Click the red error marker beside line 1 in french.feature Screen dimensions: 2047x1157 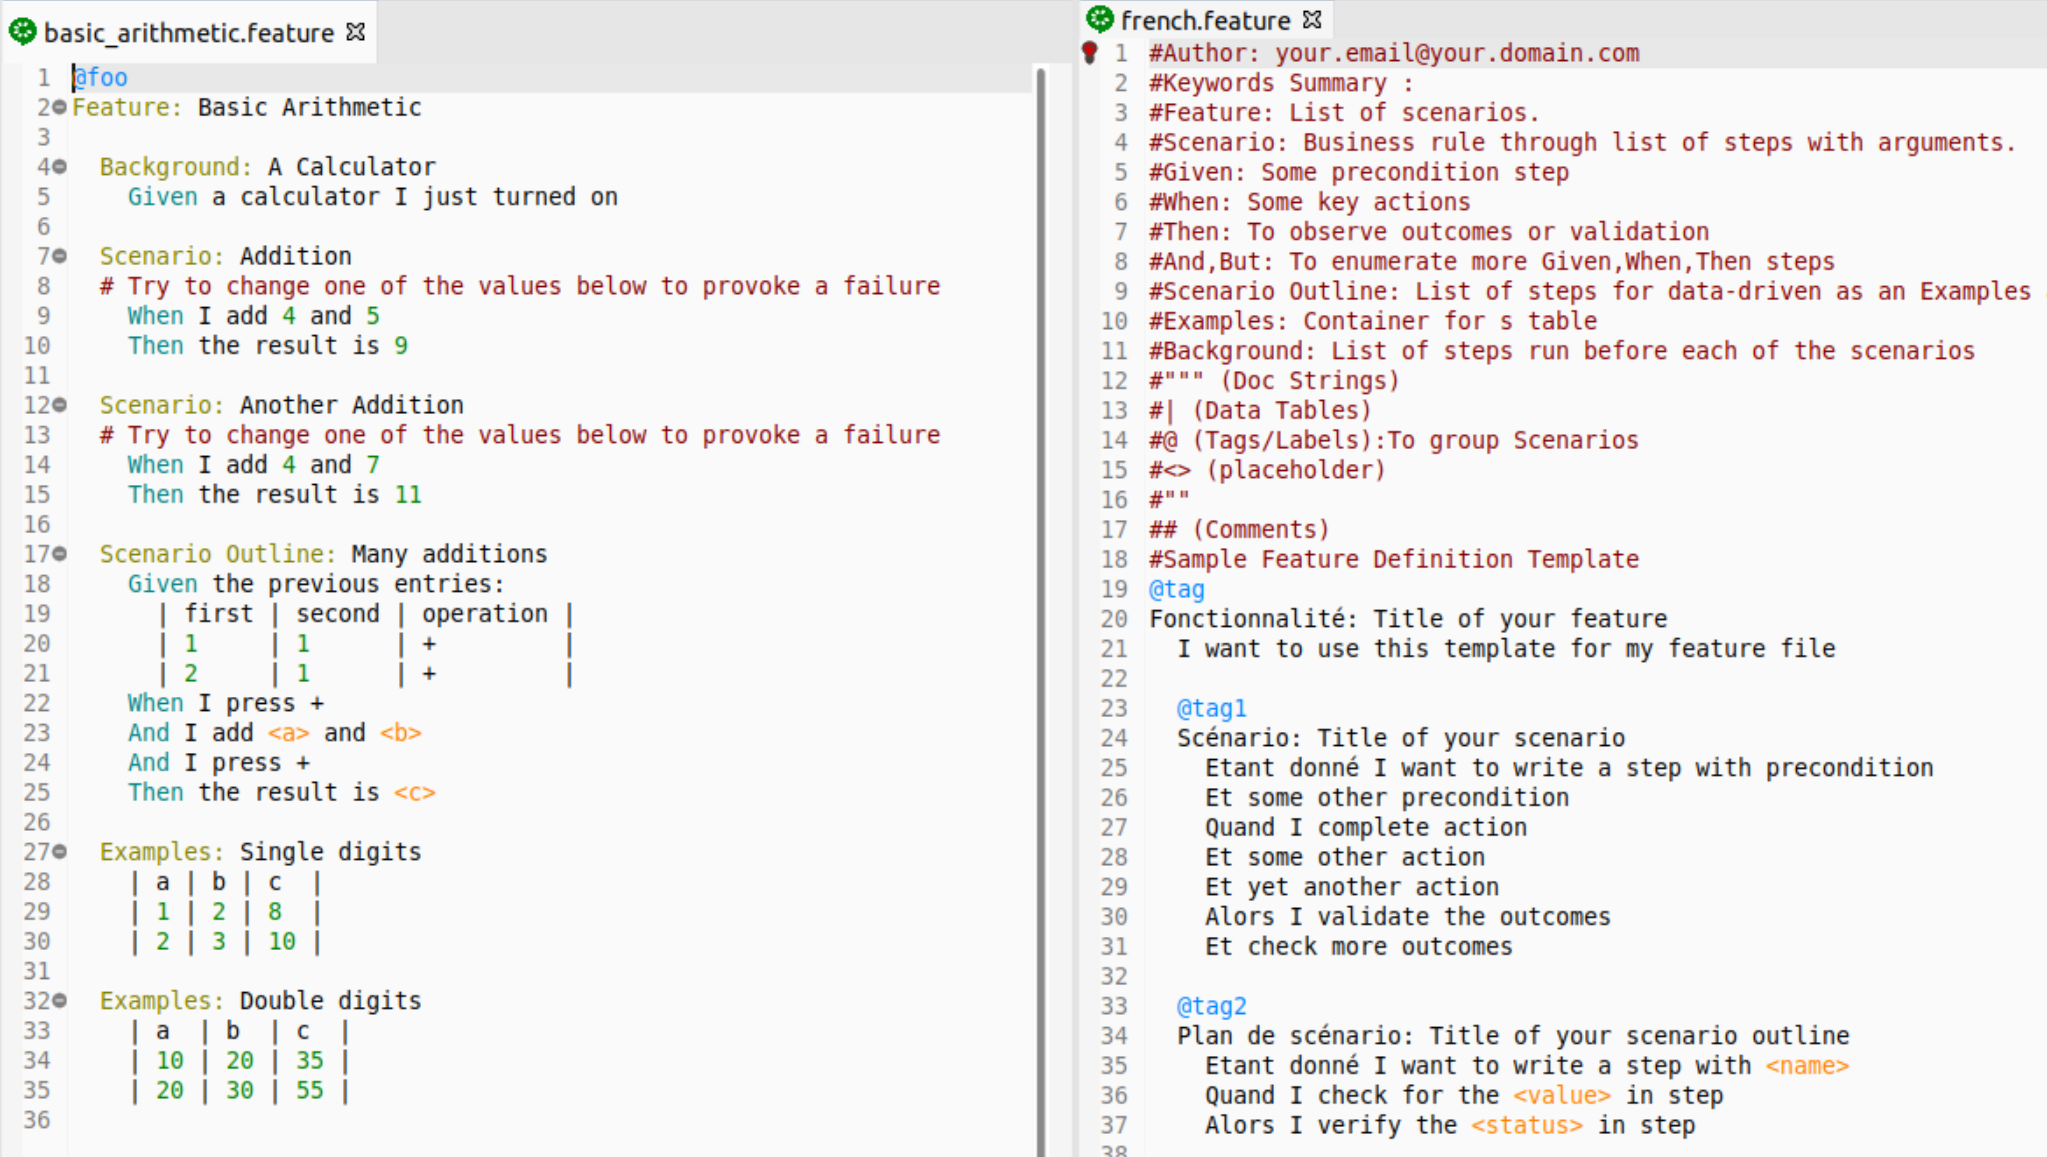(1089, 52)
